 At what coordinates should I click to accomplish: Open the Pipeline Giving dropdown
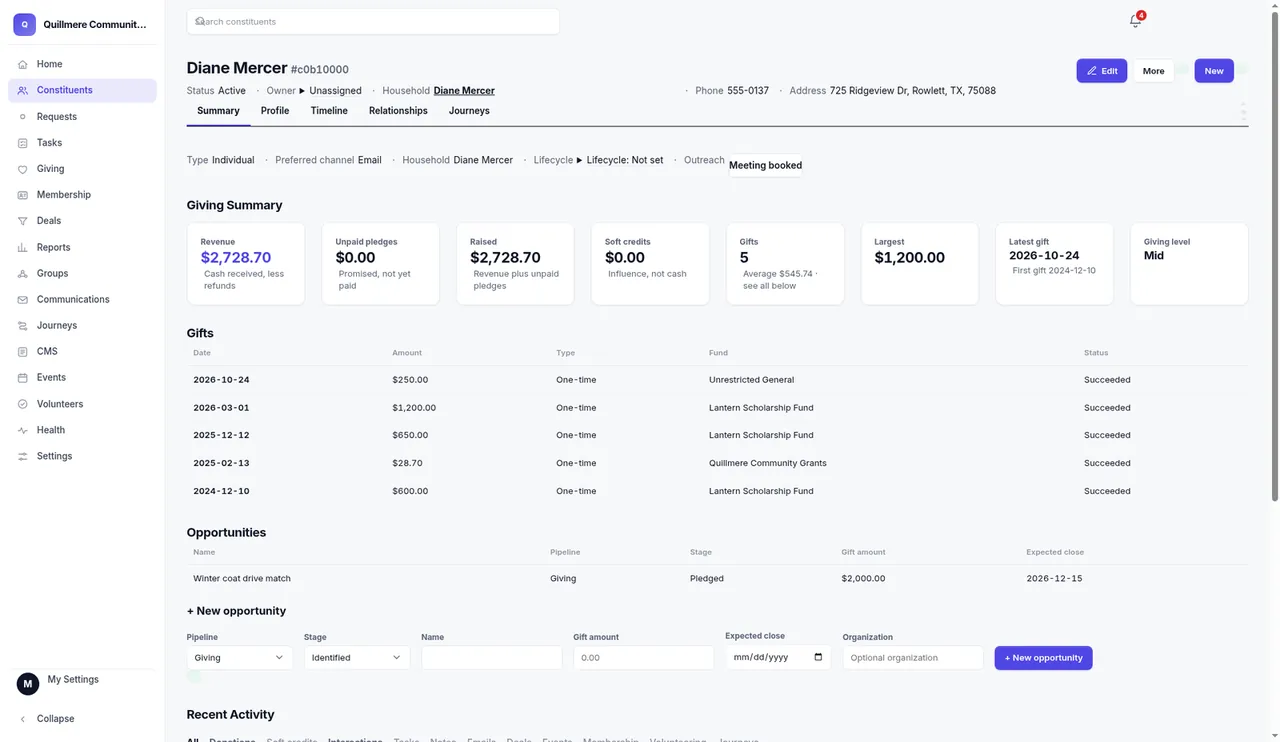point(239,657)
